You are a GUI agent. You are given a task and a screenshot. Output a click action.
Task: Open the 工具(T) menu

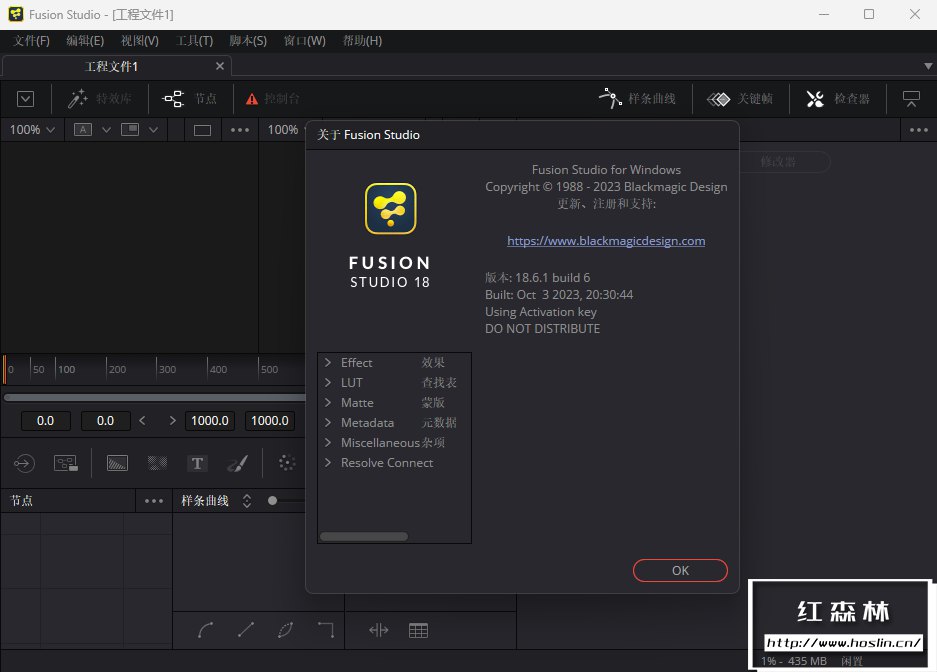(194, 41)
